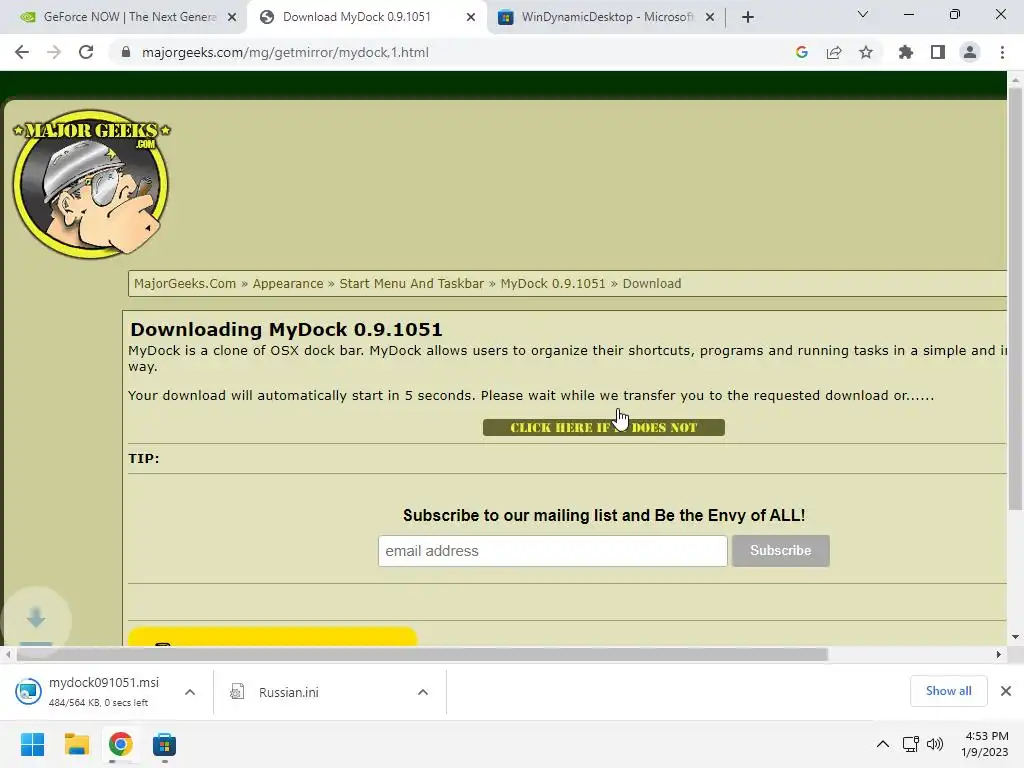The width and height of the screenshot is (1024, 768).
Task: Open the volume tray icon
Action: [x=935, y=744]
